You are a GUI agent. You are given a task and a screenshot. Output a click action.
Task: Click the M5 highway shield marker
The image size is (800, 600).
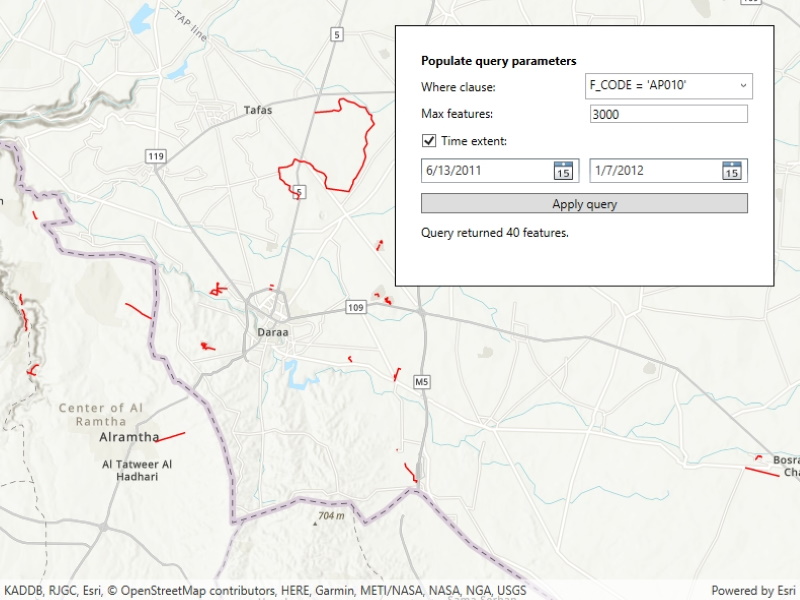[x=421, y=382]
